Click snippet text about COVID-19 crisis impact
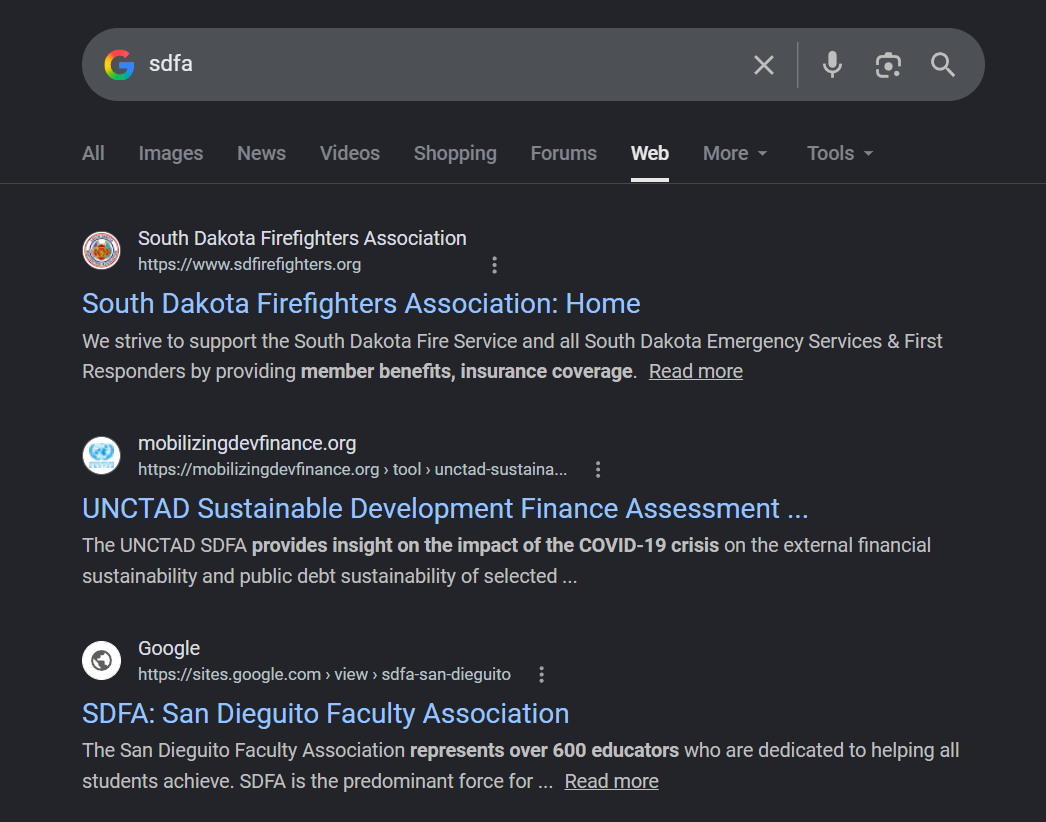The width and height of the screenshot is (1046, 822). coord(486,546)
